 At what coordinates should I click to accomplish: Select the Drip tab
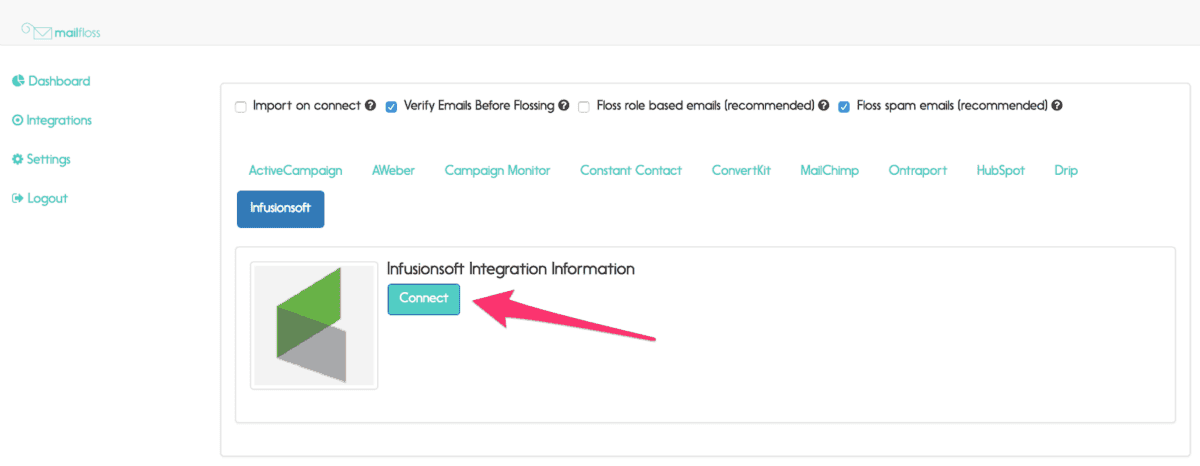pyautogui.click(x=1066, y=170)
